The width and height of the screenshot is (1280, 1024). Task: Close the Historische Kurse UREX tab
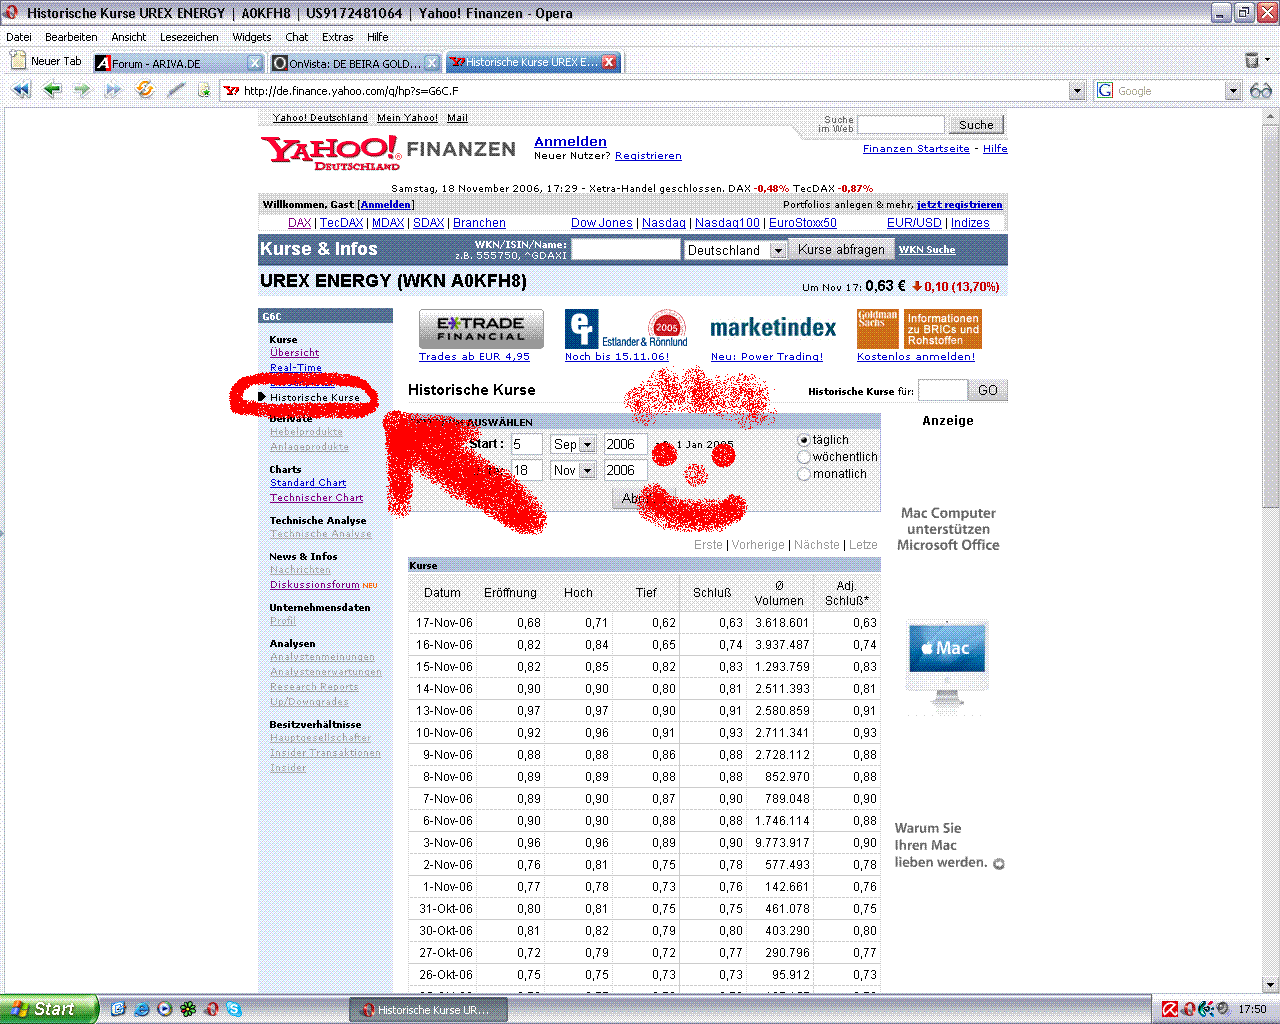[609, 62]
